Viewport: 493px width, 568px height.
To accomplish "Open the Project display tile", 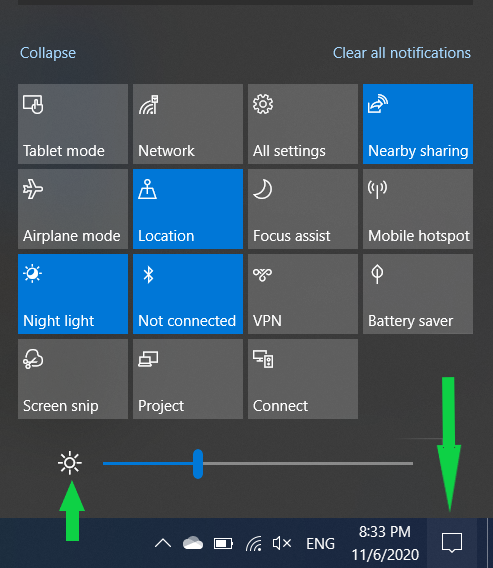I will coord(188,379).
